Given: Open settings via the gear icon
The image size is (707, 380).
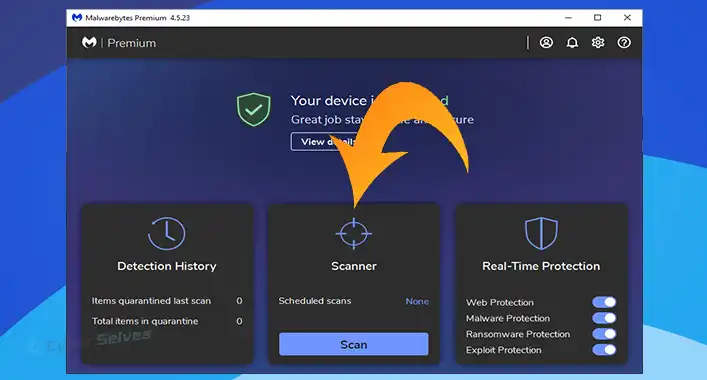Looking at the screenshot, I should coord(598,43).
